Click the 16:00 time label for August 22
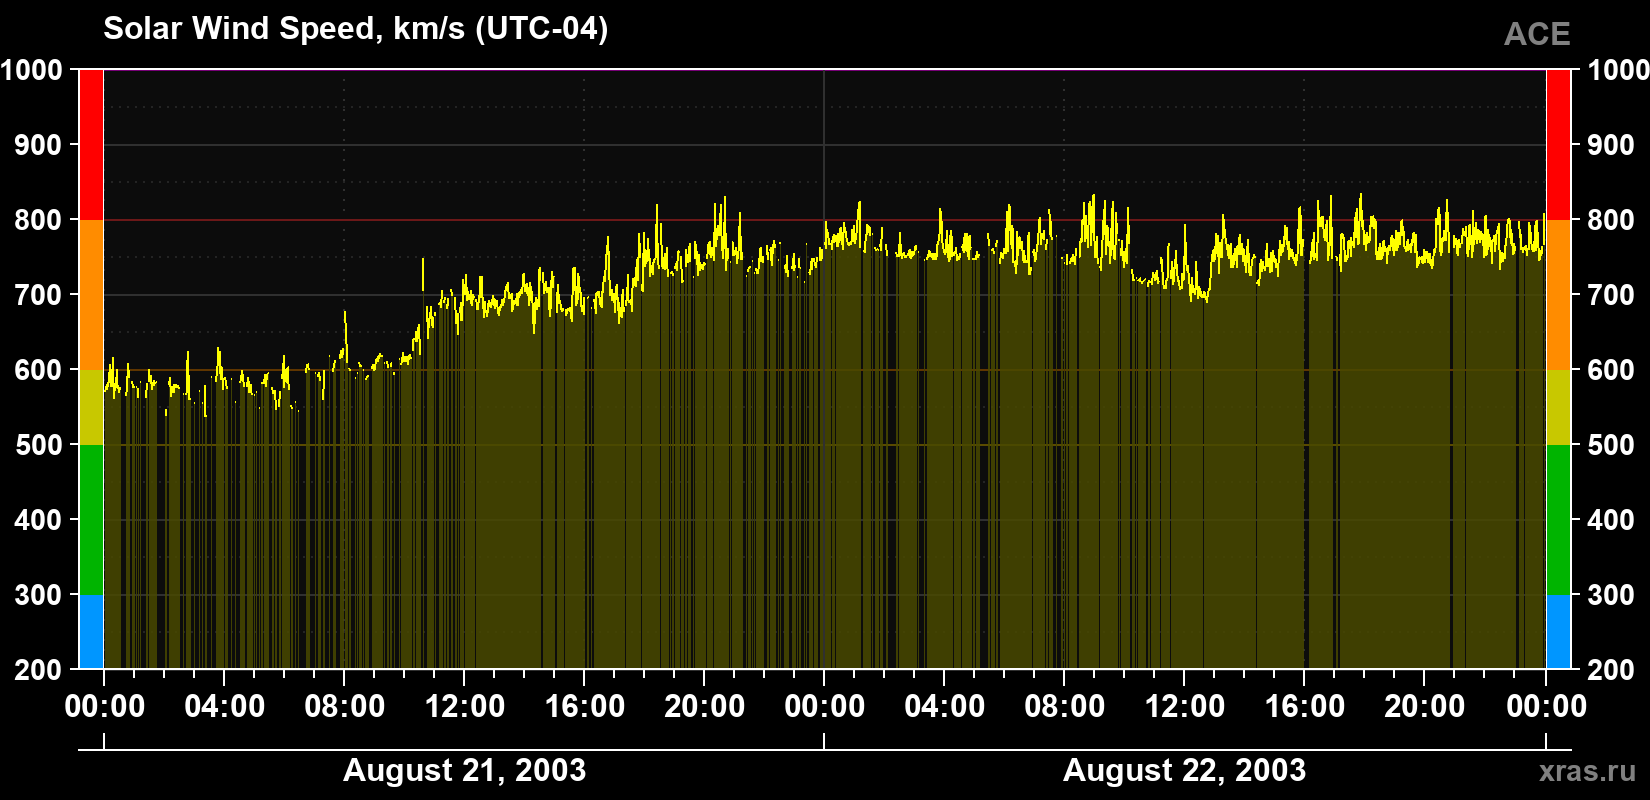Viewport: 1650px width, 800px height. tap(1305, 707)
